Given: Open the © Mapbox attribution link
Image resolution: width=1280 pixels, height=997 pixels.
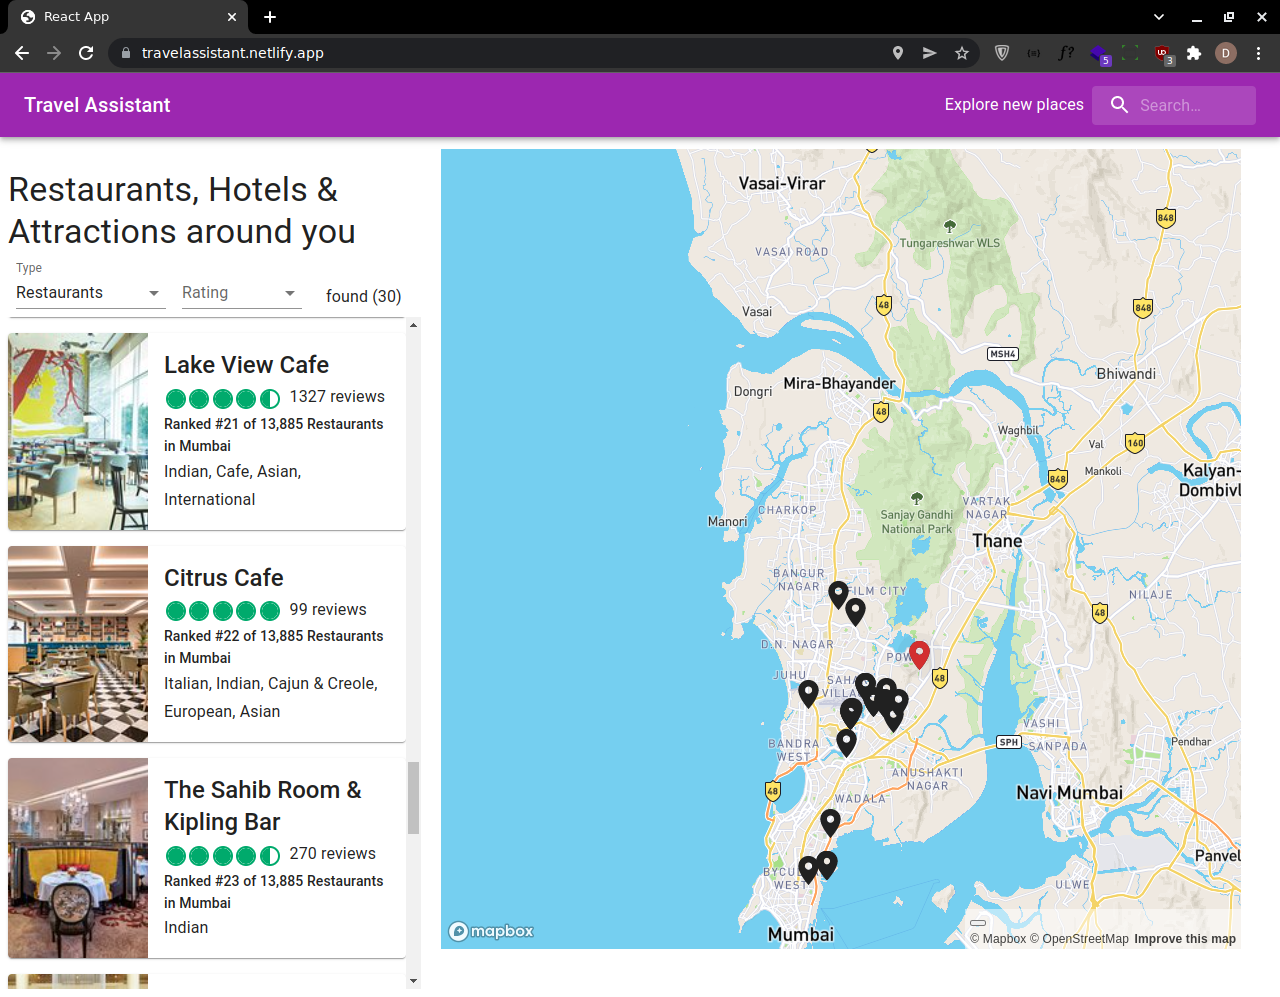Looking at the screenshot, I should click(998, 939).
